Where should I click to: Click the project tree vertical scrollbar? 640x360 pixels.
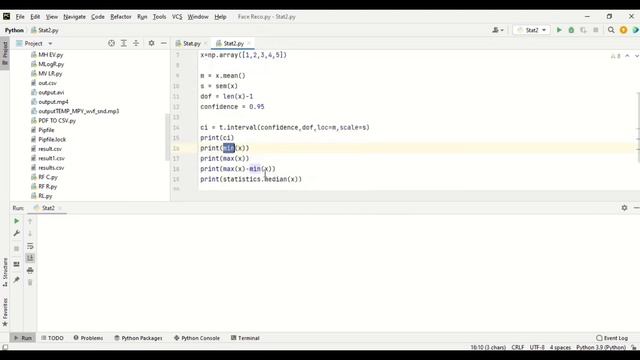coord(167,137)
